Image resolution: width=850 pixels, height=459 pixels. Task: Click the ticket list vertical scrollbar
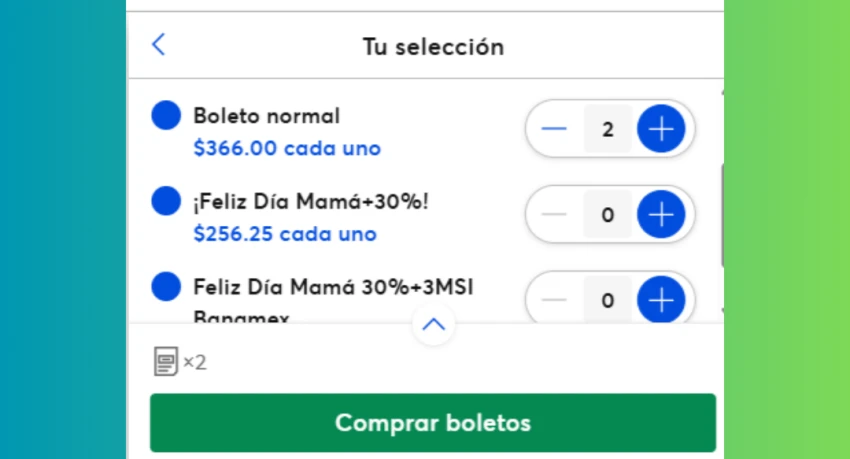722,215
